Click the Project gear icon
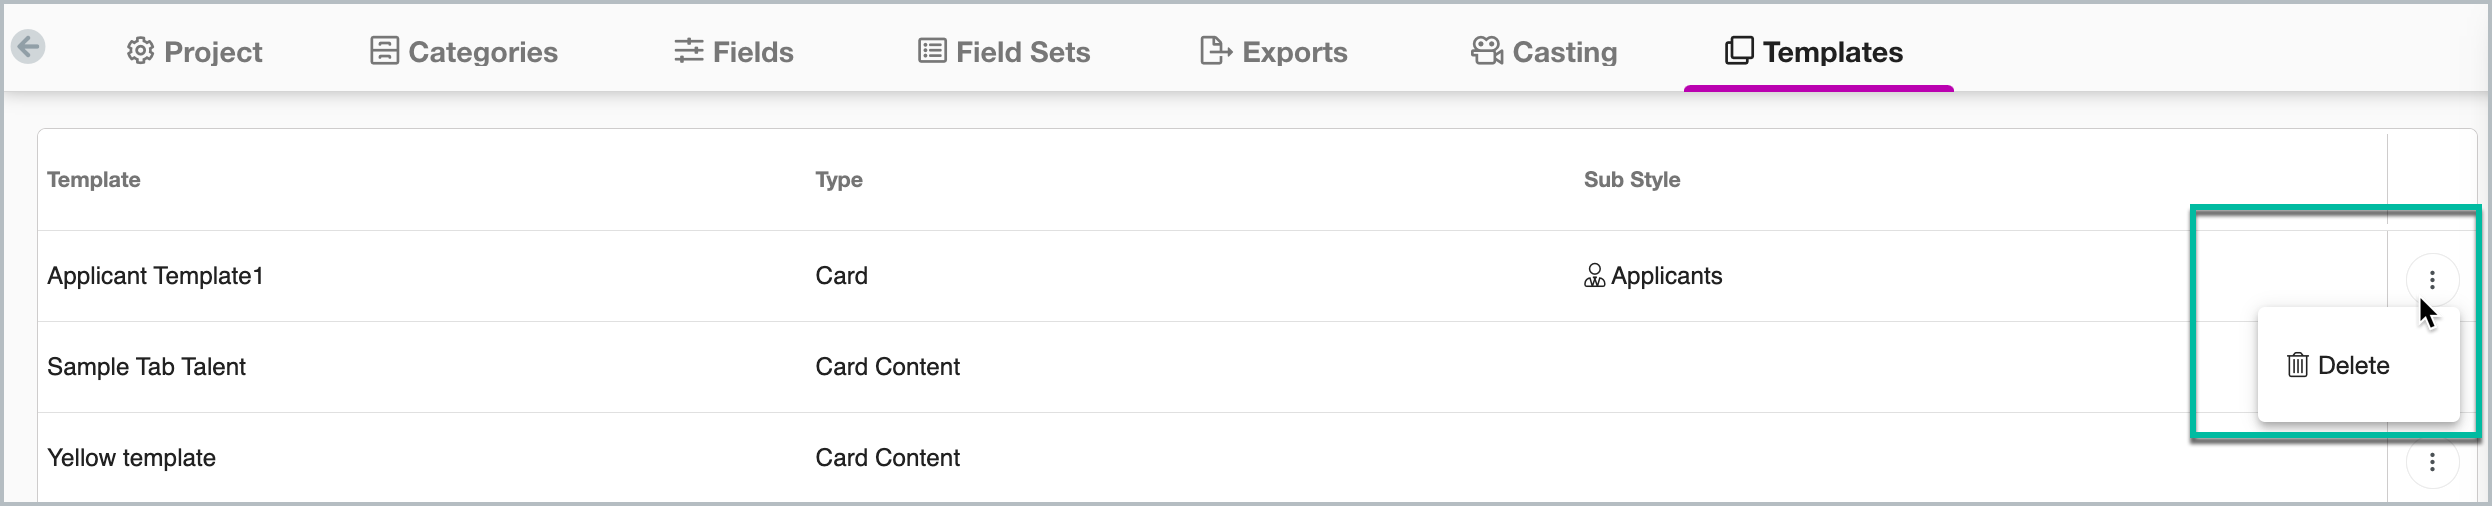The image size is (2492, 506). pyautogui.click(x=140, y=51)
